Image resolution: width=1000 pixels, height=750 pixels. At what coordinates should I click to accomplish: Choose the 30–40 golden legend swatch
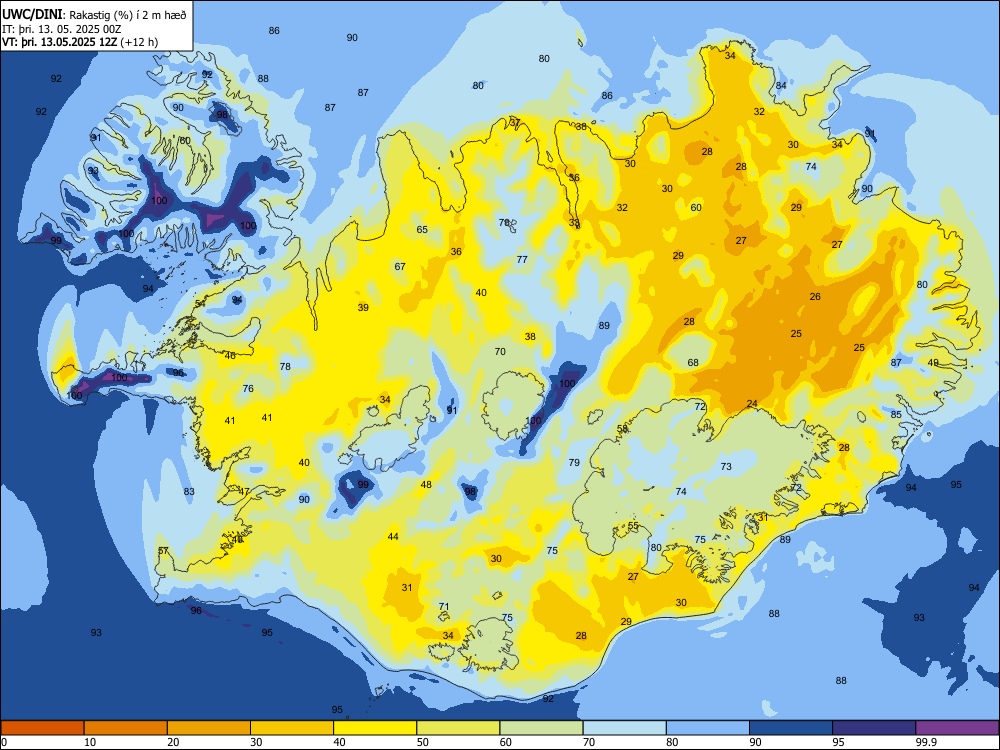click(292, 728)
